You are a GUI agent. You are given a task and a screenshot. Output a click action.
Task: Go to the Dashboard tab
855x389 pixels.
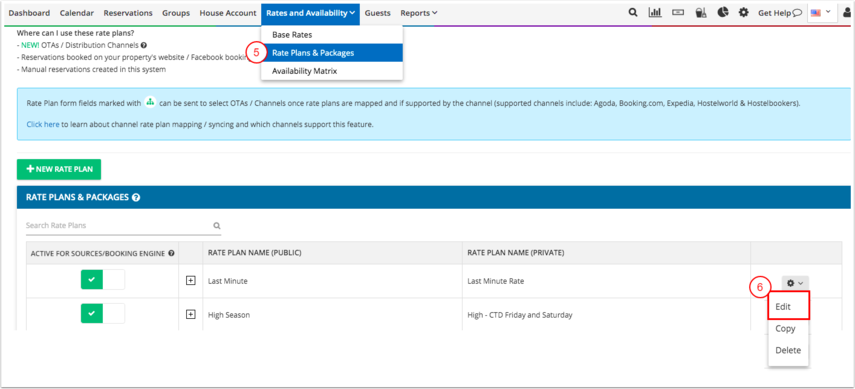(x=29, y=13)
